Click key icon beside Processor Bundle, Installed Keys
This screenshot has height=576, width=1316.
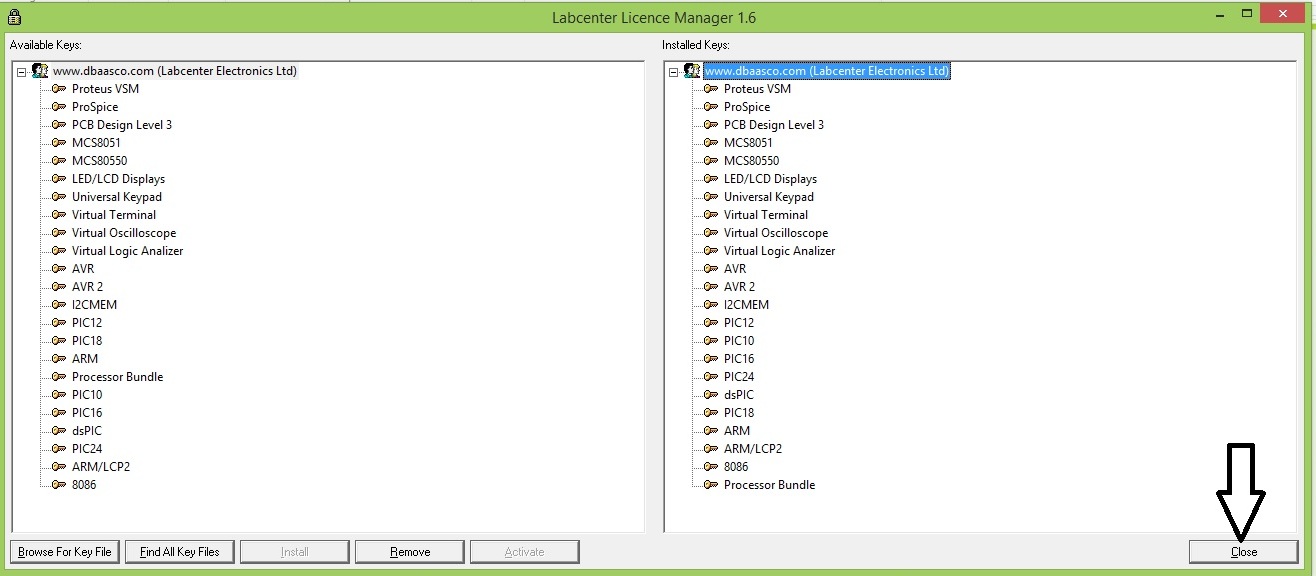click(711, 485)
